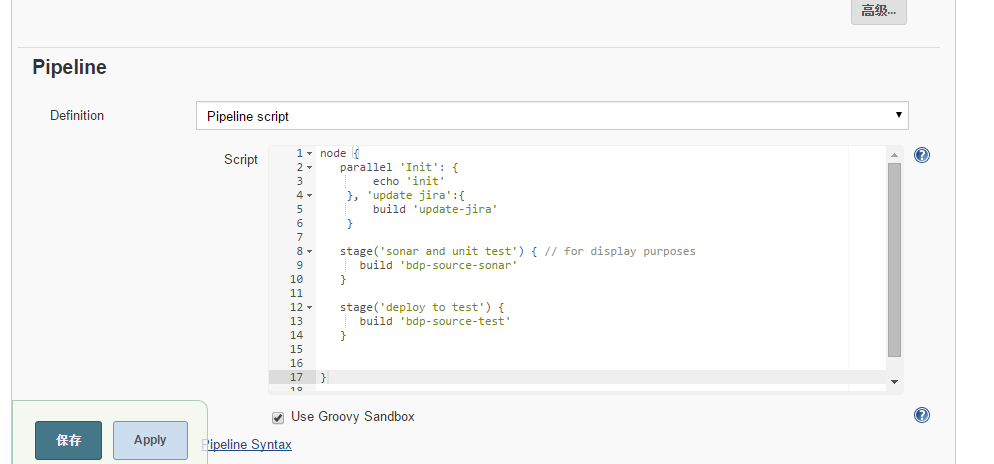Click the 高级... advanced button
Screen dimensions: 994x464
click(x=878, y=12)
